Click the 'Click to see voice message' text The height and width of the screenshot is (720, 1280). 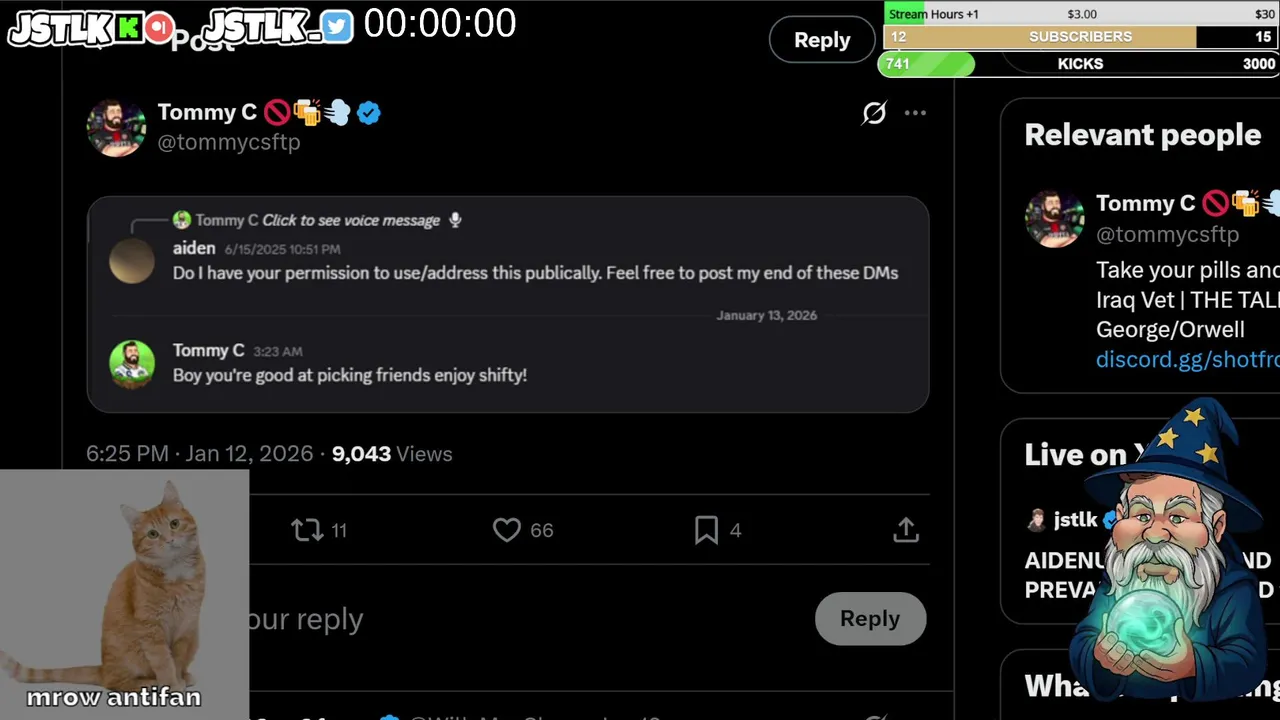(x=351, y=220)
